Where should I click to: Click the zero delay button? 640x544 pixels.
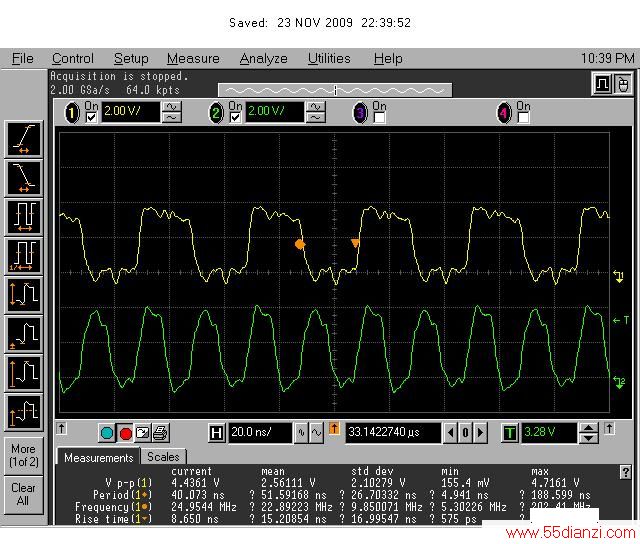coord(465,433)
